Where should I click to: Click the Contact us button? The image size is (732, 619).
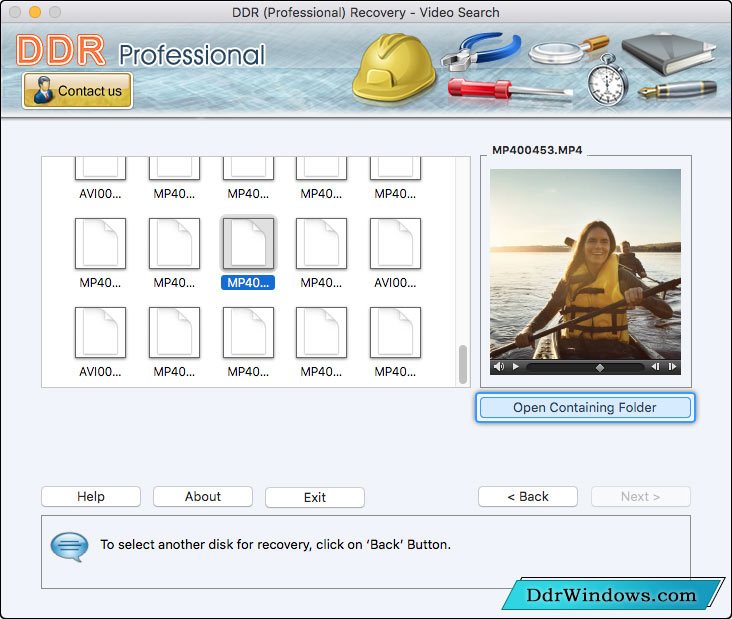coord(77,91)
